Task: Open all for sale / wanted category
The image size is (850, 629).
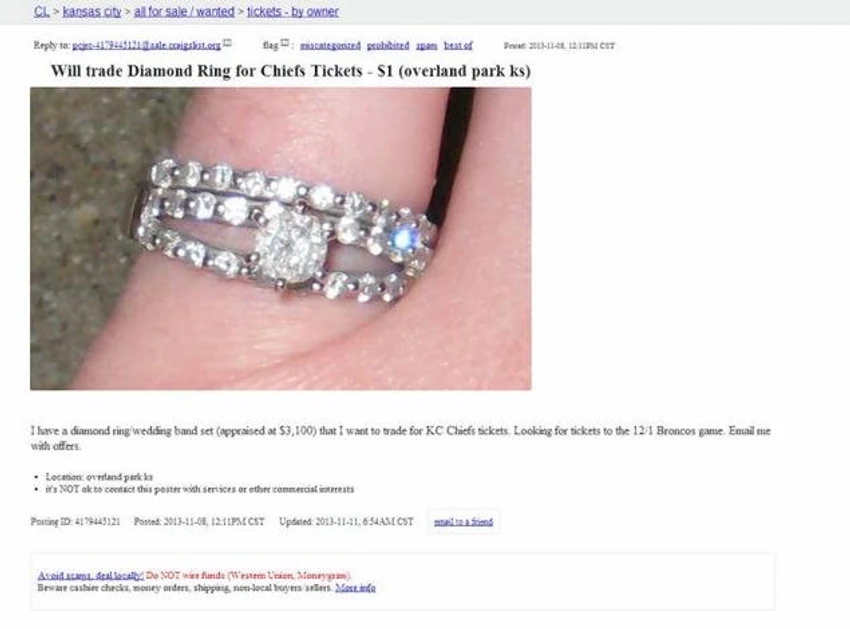Action: (184, 11)
